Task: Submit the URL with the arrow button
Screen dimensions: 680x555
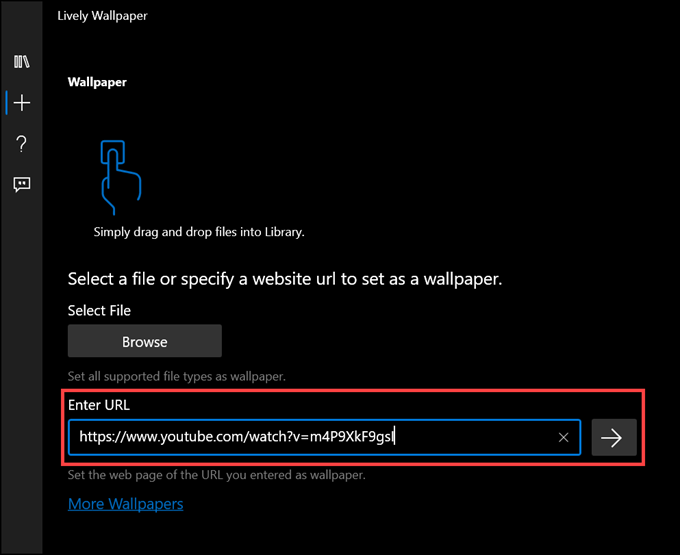Action: pos(614,437)
